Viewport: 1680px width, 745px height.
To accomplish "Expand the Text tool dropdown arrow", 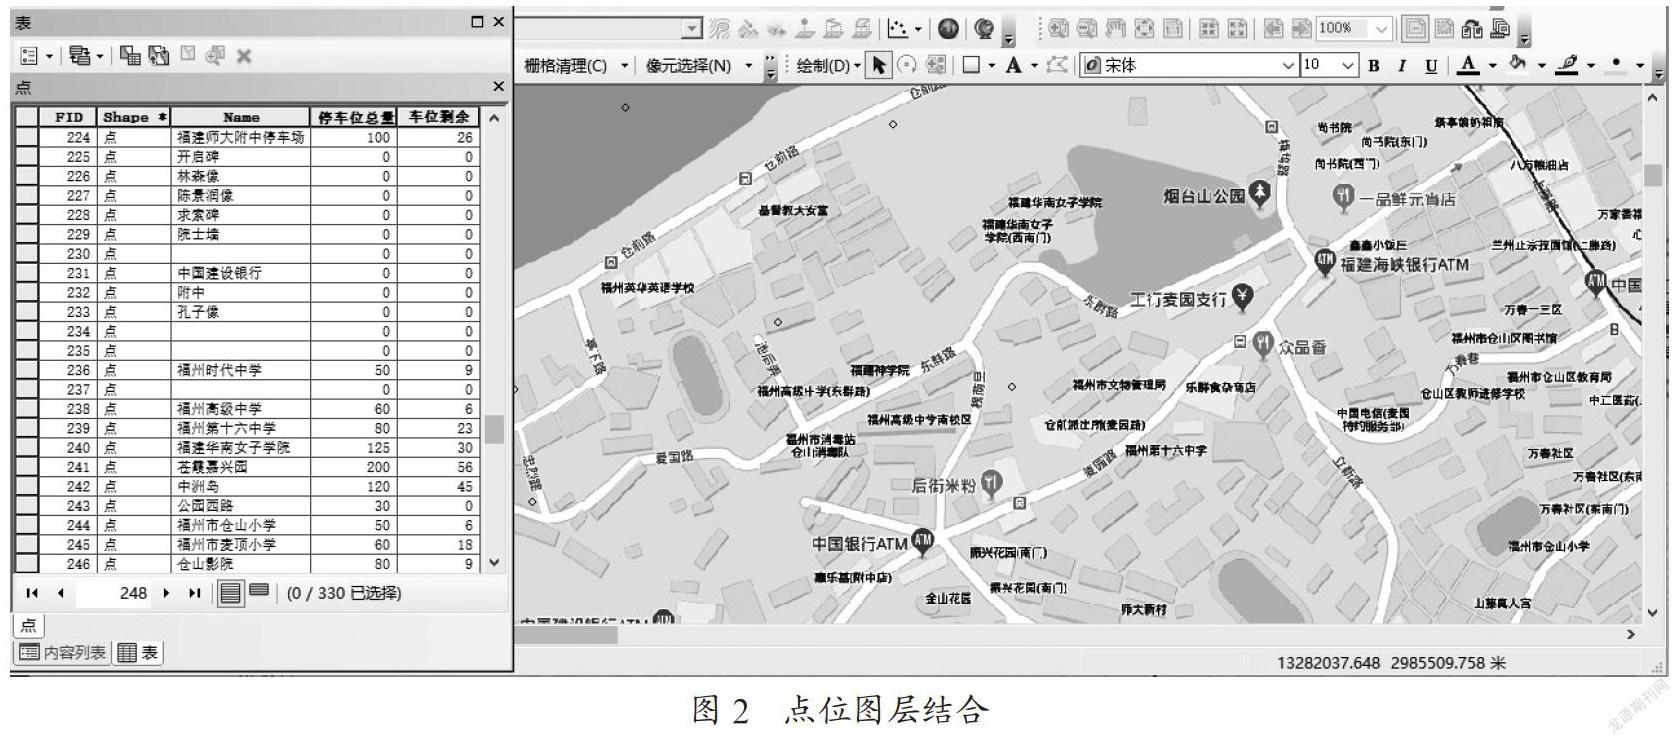I will (1034, 66).
